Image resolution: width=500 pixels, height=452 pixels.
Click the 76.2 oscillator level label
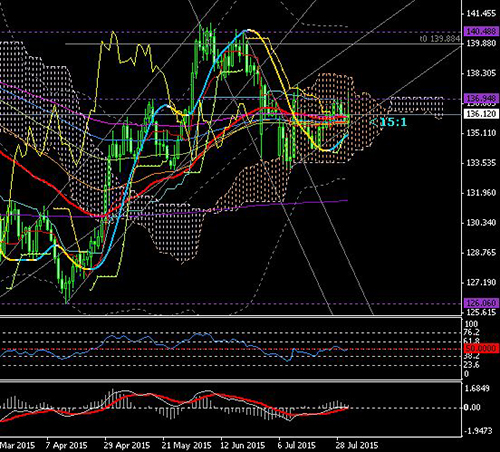(472, 332)
